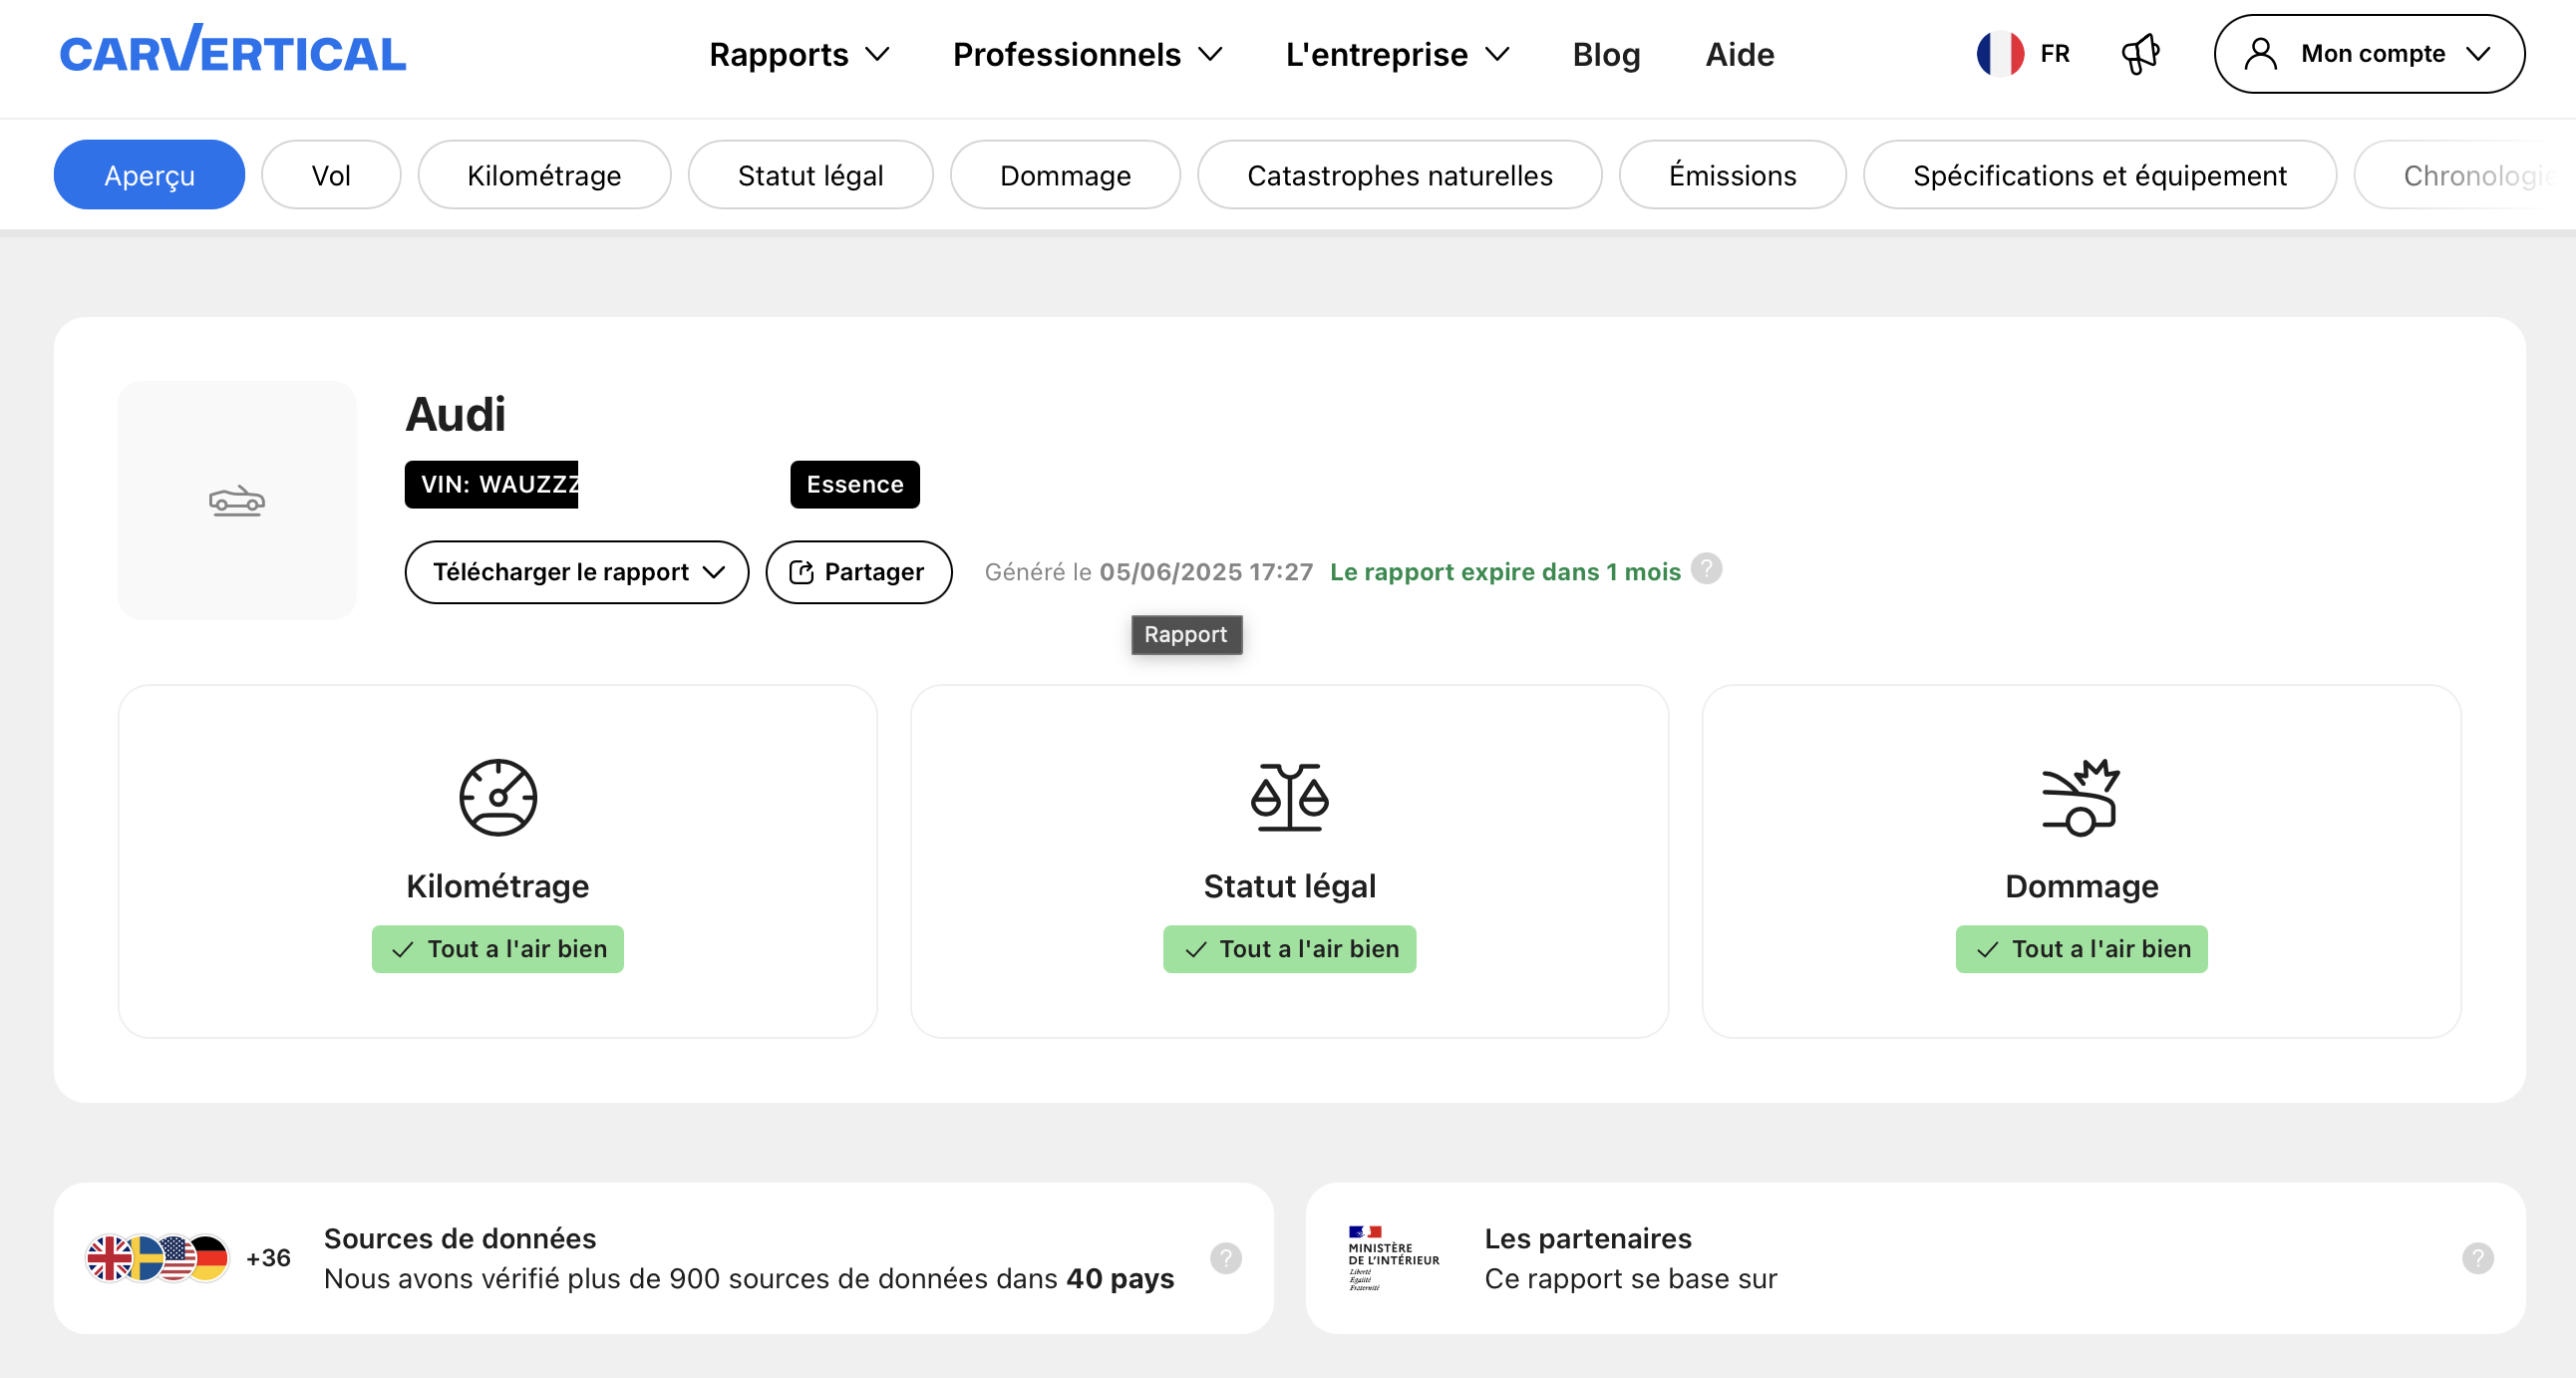
Task: Click the country flags group icon
Action: click(x=157, y=1258)
